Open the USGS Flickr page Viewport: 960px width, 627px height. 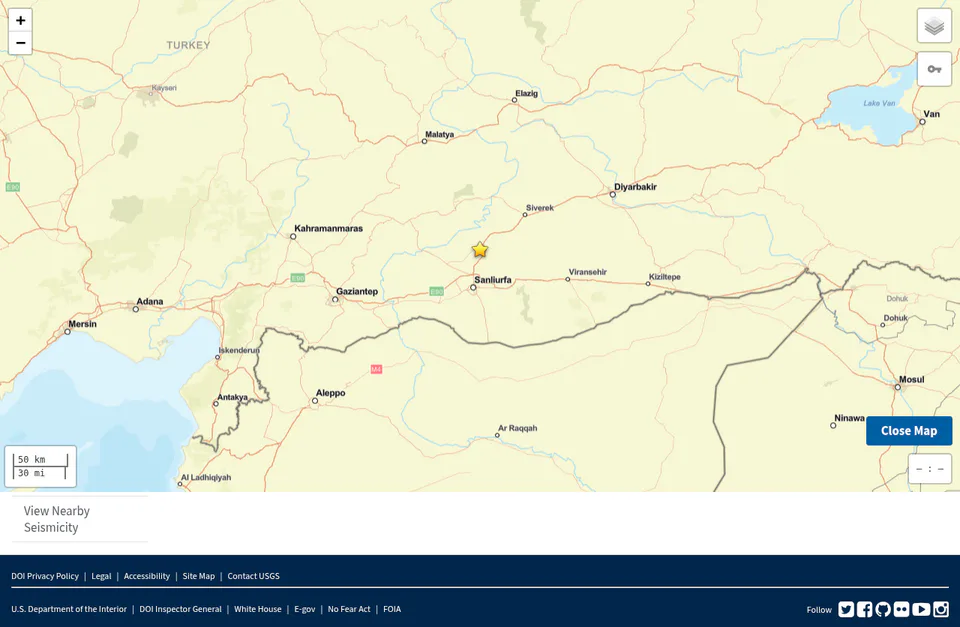coord(901,609)
